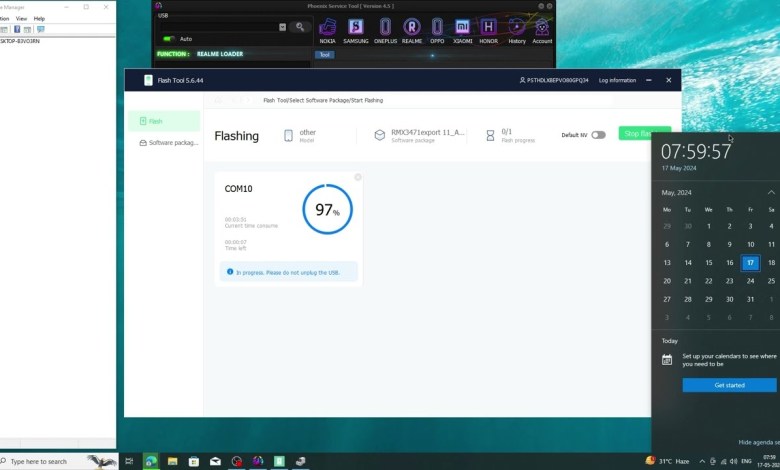The width and height of the screenshot is (780, 470).
Task: Click the software package box icon
Action: click(x=380, y=135)
